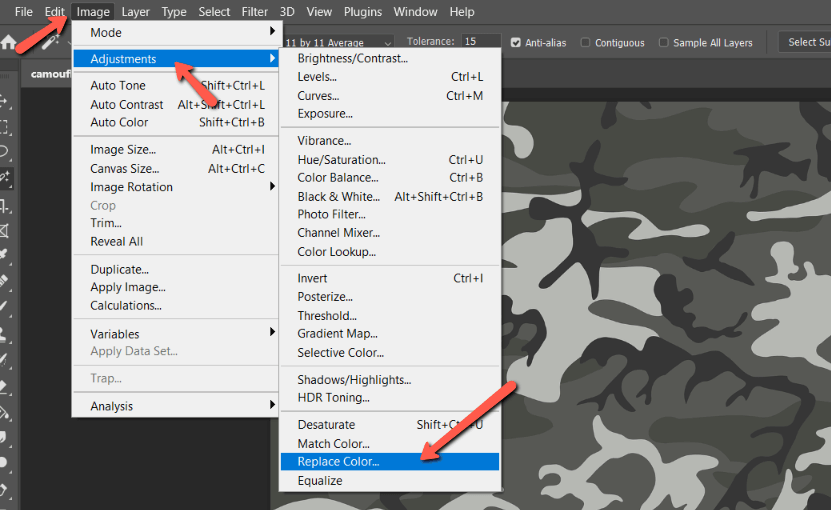Select the Lasso tool
Viewport: 831px width, 510px height.
pyautogui.click(x=5, y=153)
